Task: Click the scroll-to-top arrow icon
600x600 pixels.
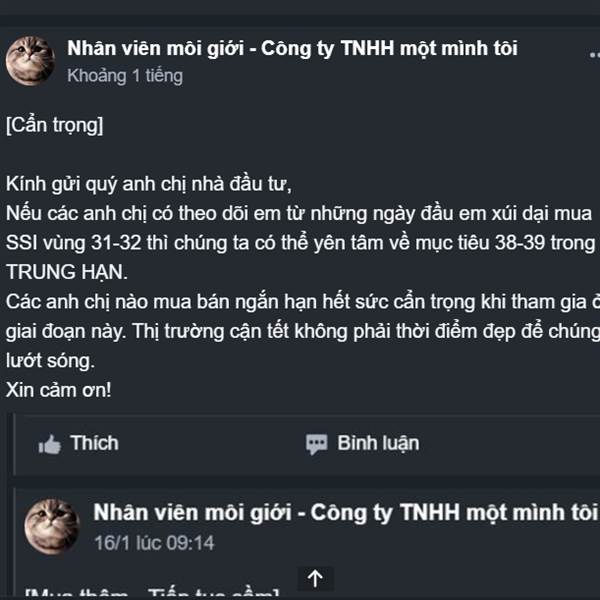Action: (x=315, y=578)
